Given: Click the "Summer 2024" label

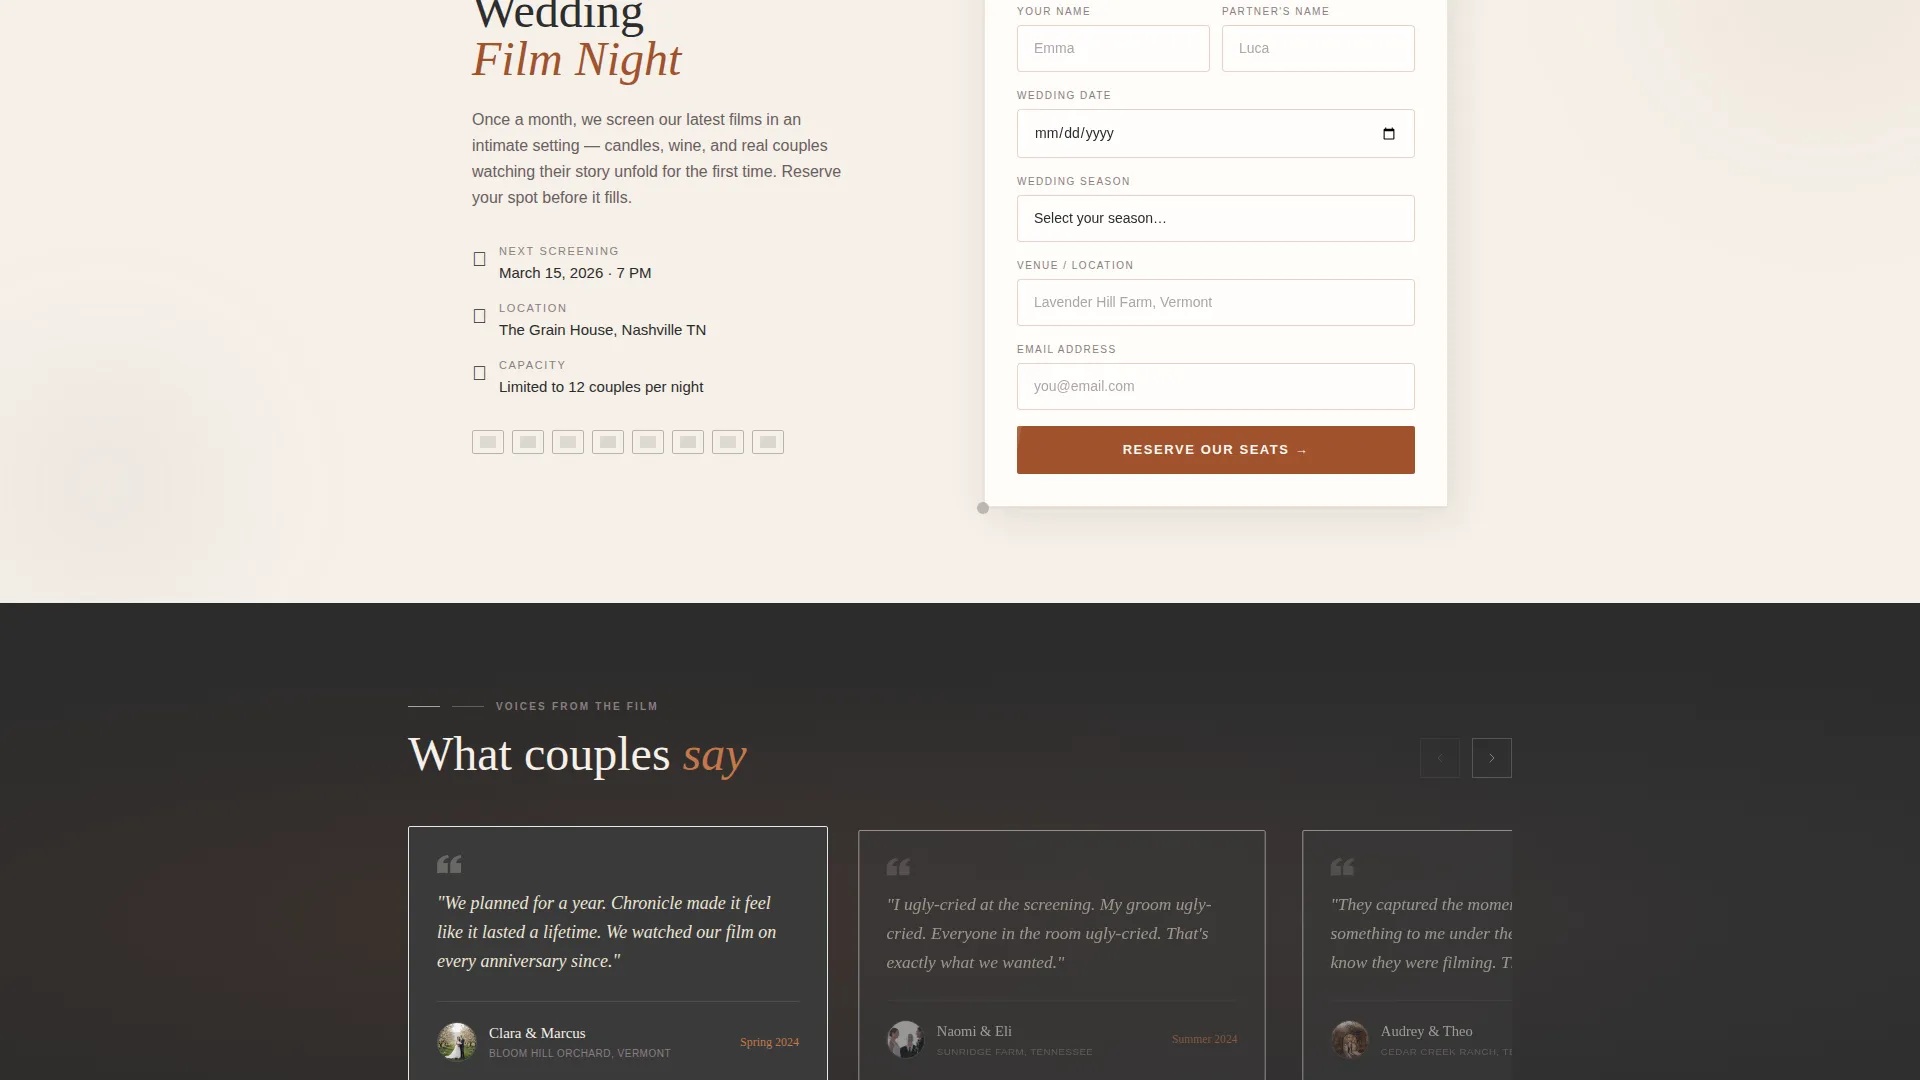Looking at the screenshot, I should [1204, 1039].
